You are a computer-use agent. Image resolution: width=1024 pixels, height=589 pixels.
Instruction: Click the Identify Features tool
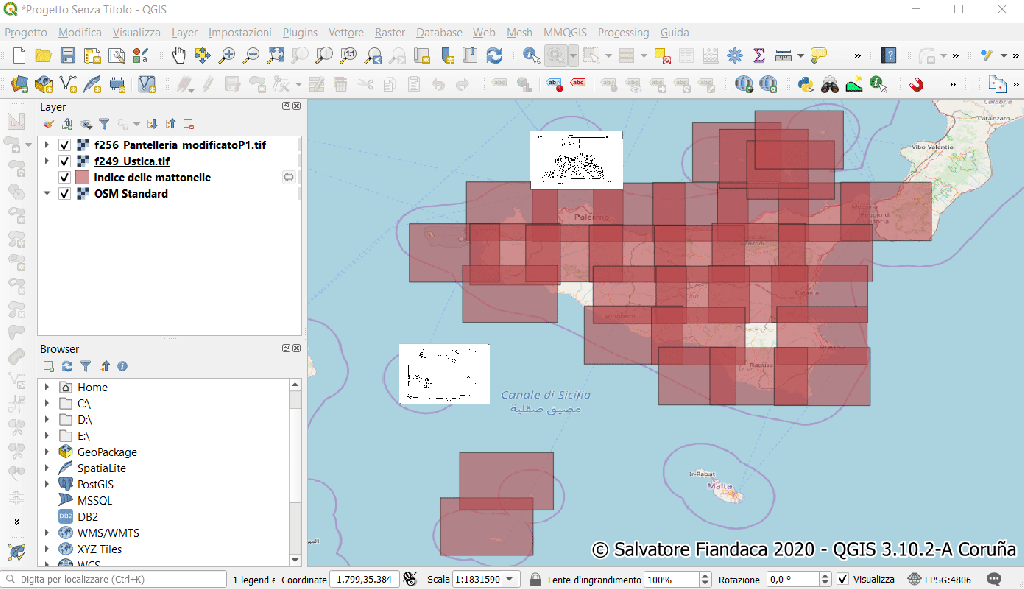click(530, 56)
